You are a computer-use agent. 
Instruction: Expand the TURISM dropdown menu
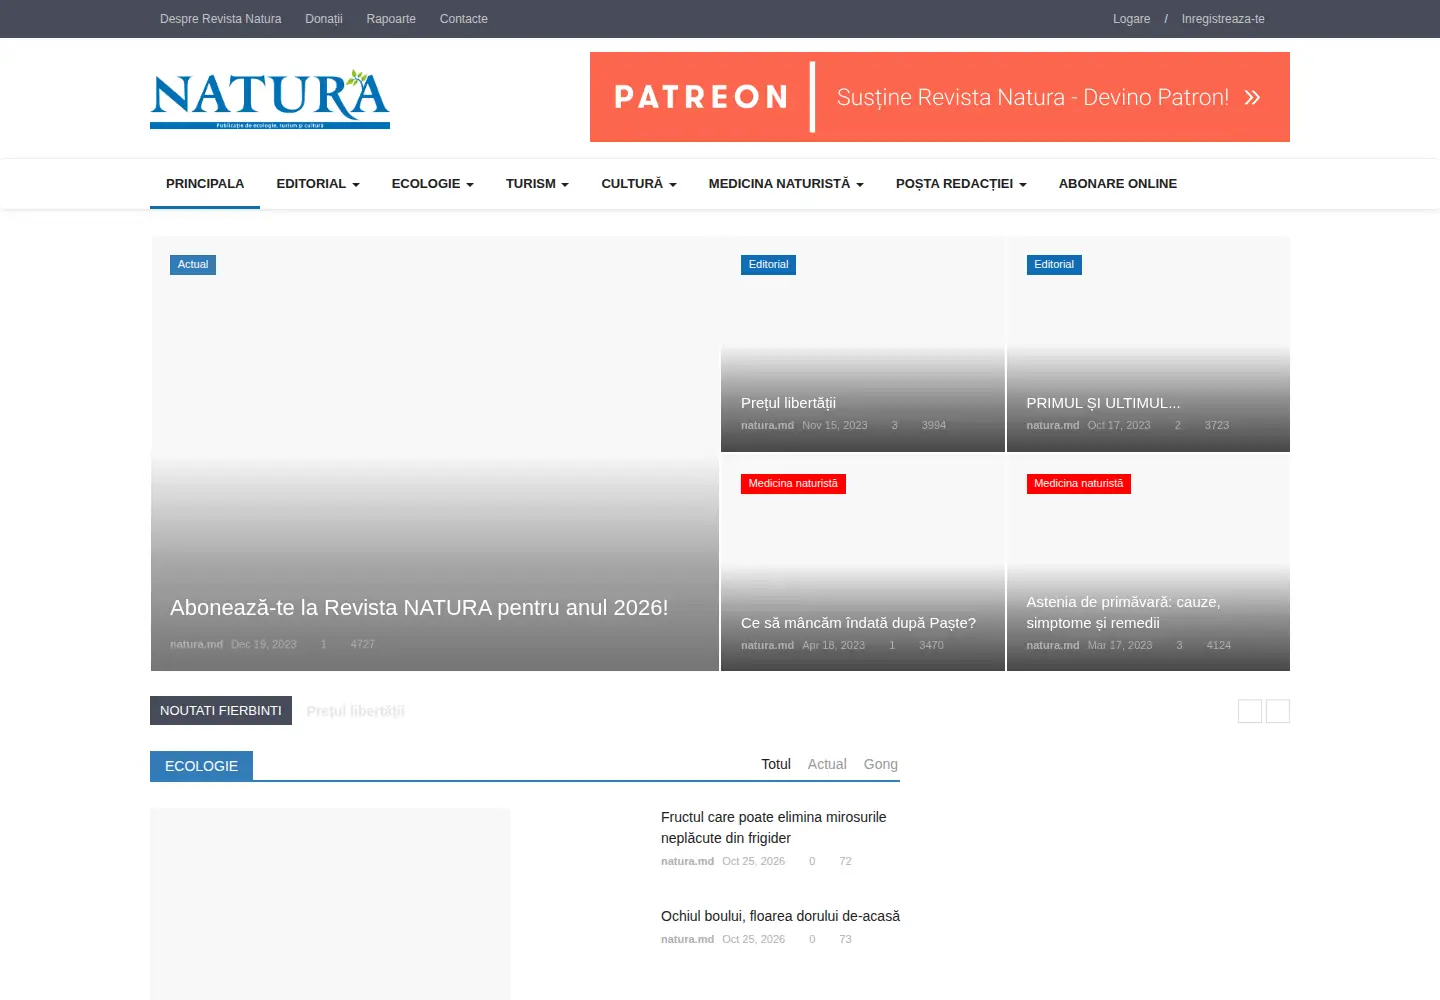pos(537,184)
